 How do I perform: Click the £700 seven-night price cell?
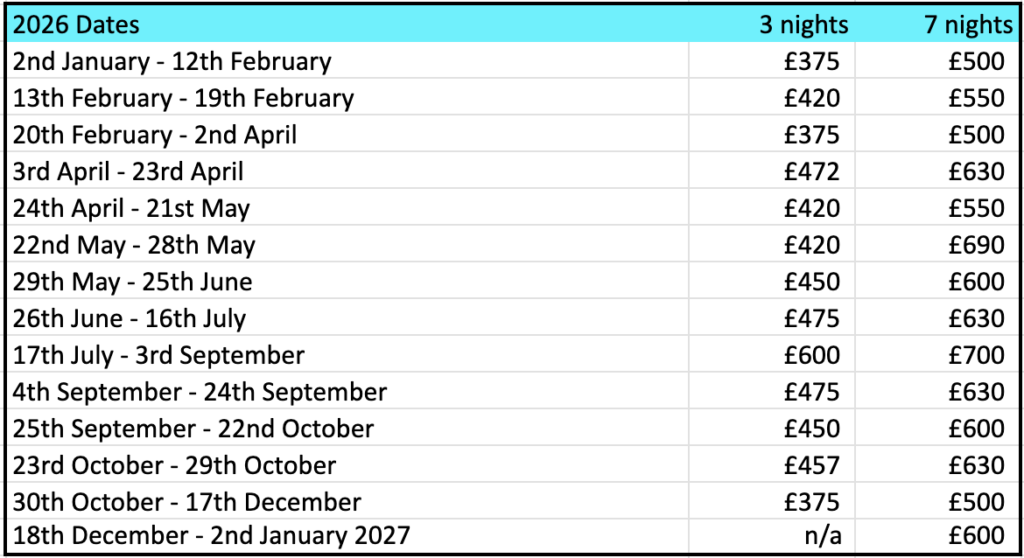point(977,355)
